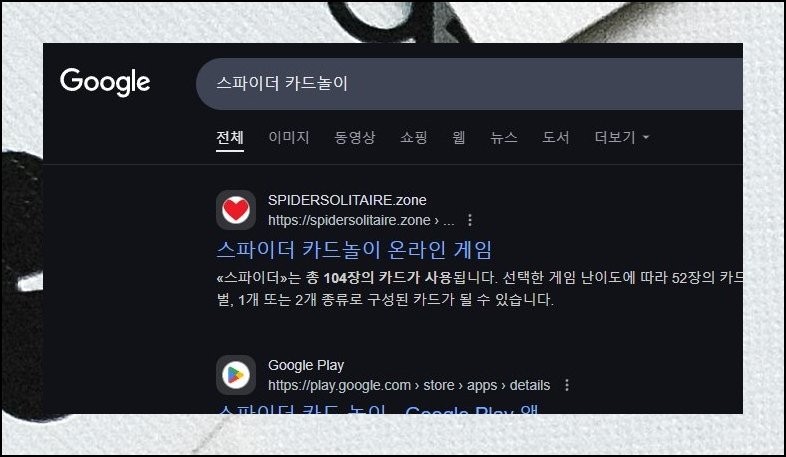The height and width of the screenshot is (457, 786).
Task: Expand the 더보기 dropdown
Action: coord(622,137)
